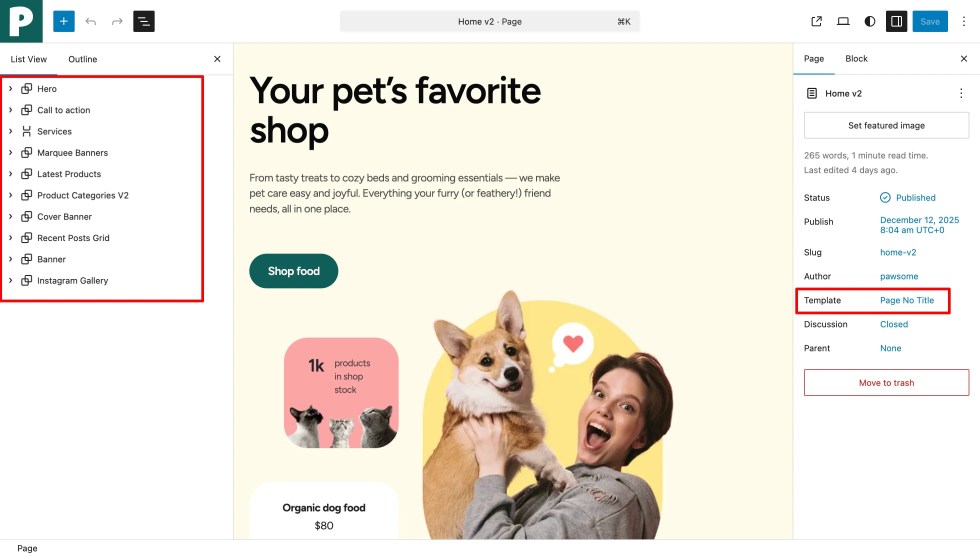Expand the Instagram Gallery block chevron
The height and width of the screenshot is (556, 980).
(11, 280)
